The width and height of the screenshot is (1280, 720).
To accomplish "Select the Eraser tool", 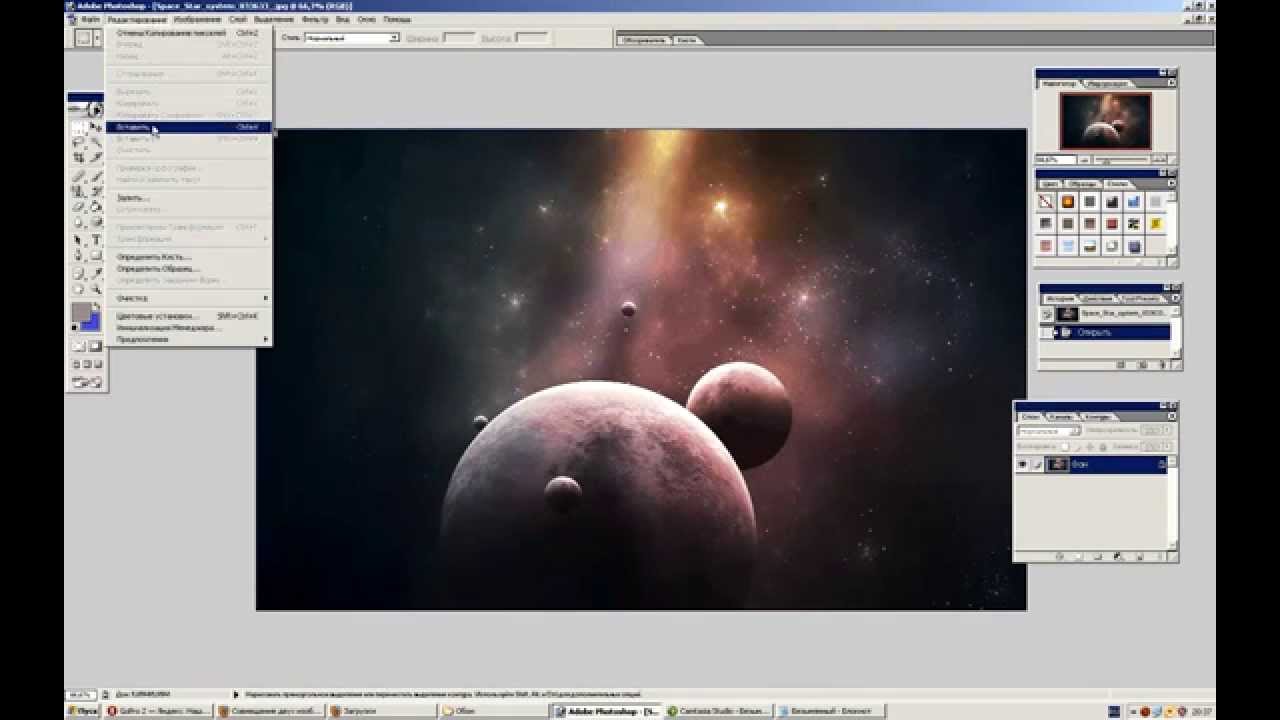I will tap(79, 207).
